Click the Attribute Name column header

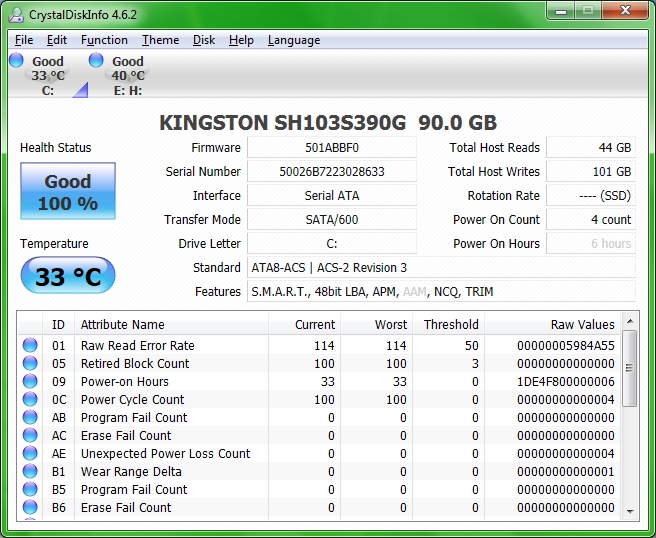122,324
